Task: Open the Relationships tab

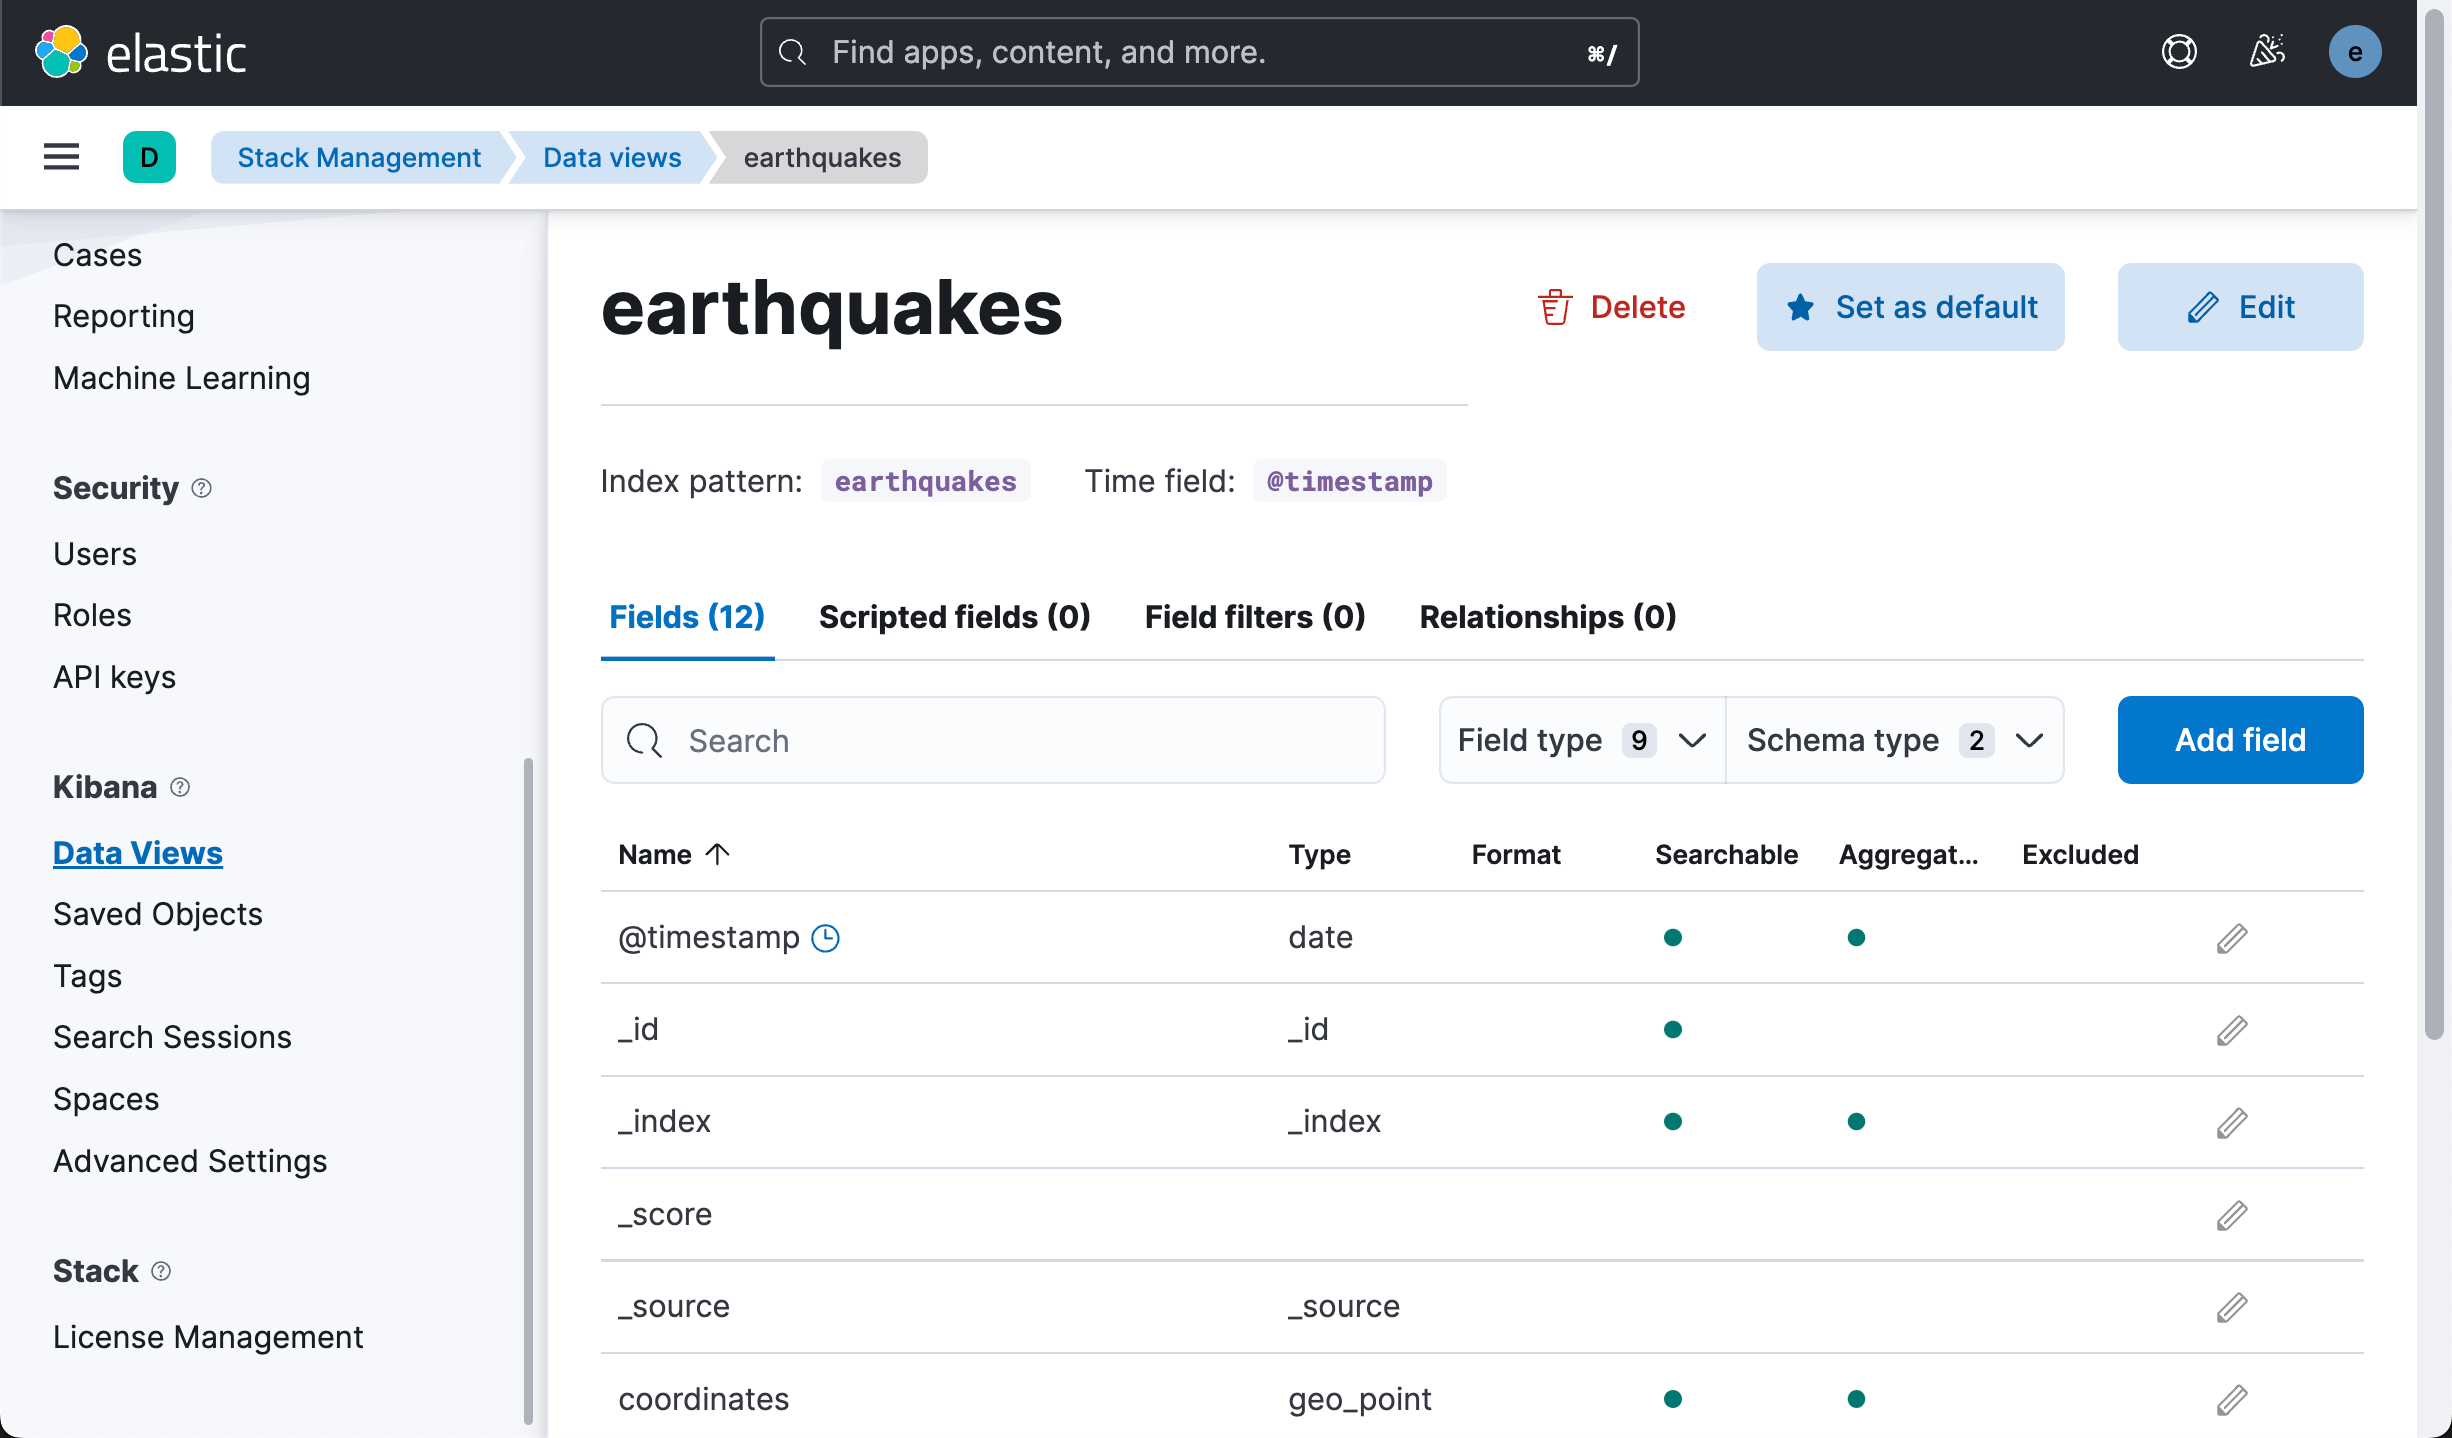Action: click(1547, 617)
